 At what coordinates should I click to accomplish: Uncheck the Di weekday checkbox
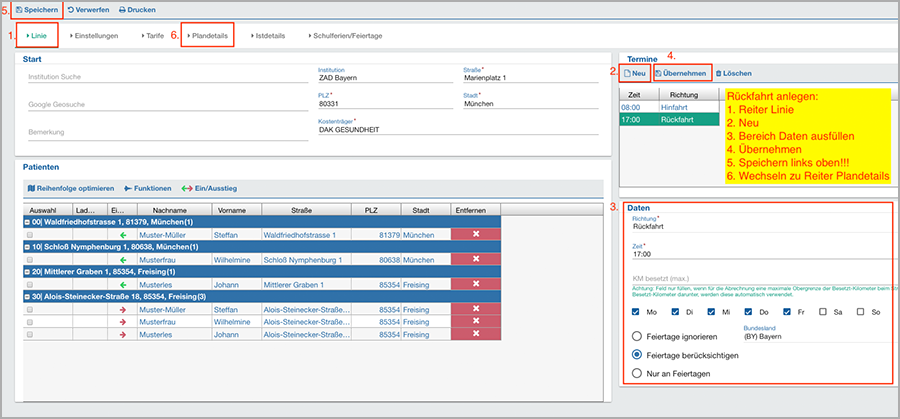[675, 312]
